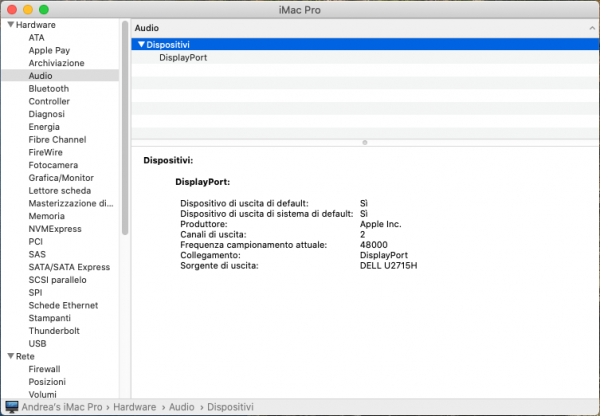Open Memoria in the sidebar

tap(46, 216)
